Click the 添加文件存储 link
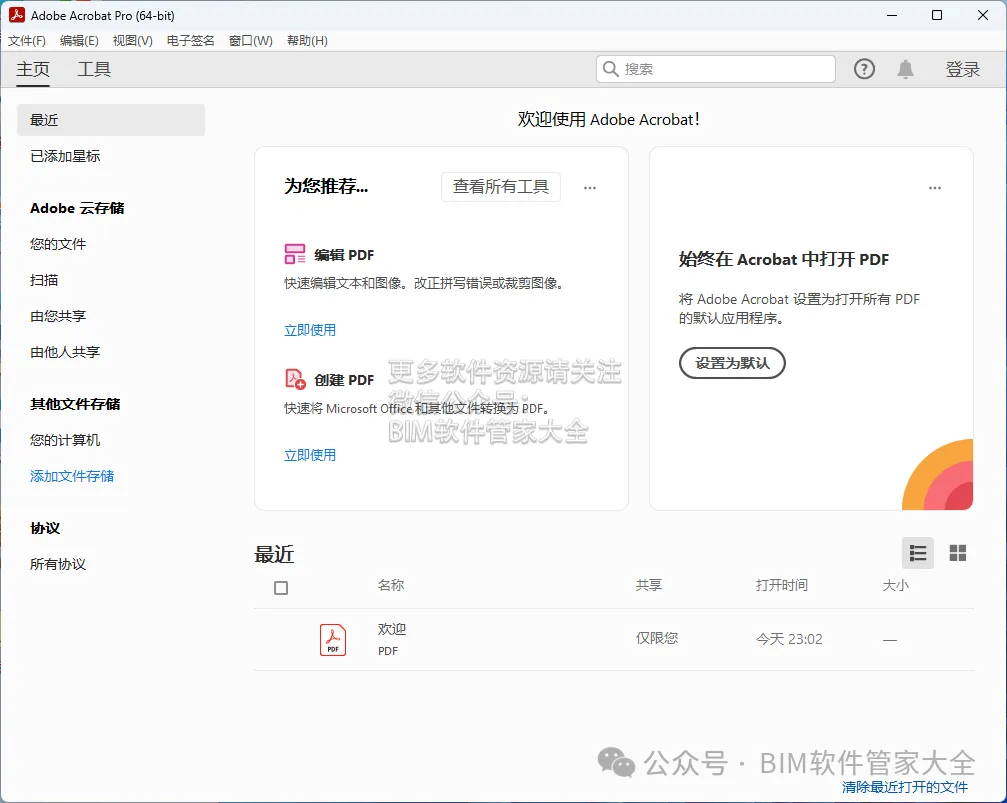 [72, 476]
